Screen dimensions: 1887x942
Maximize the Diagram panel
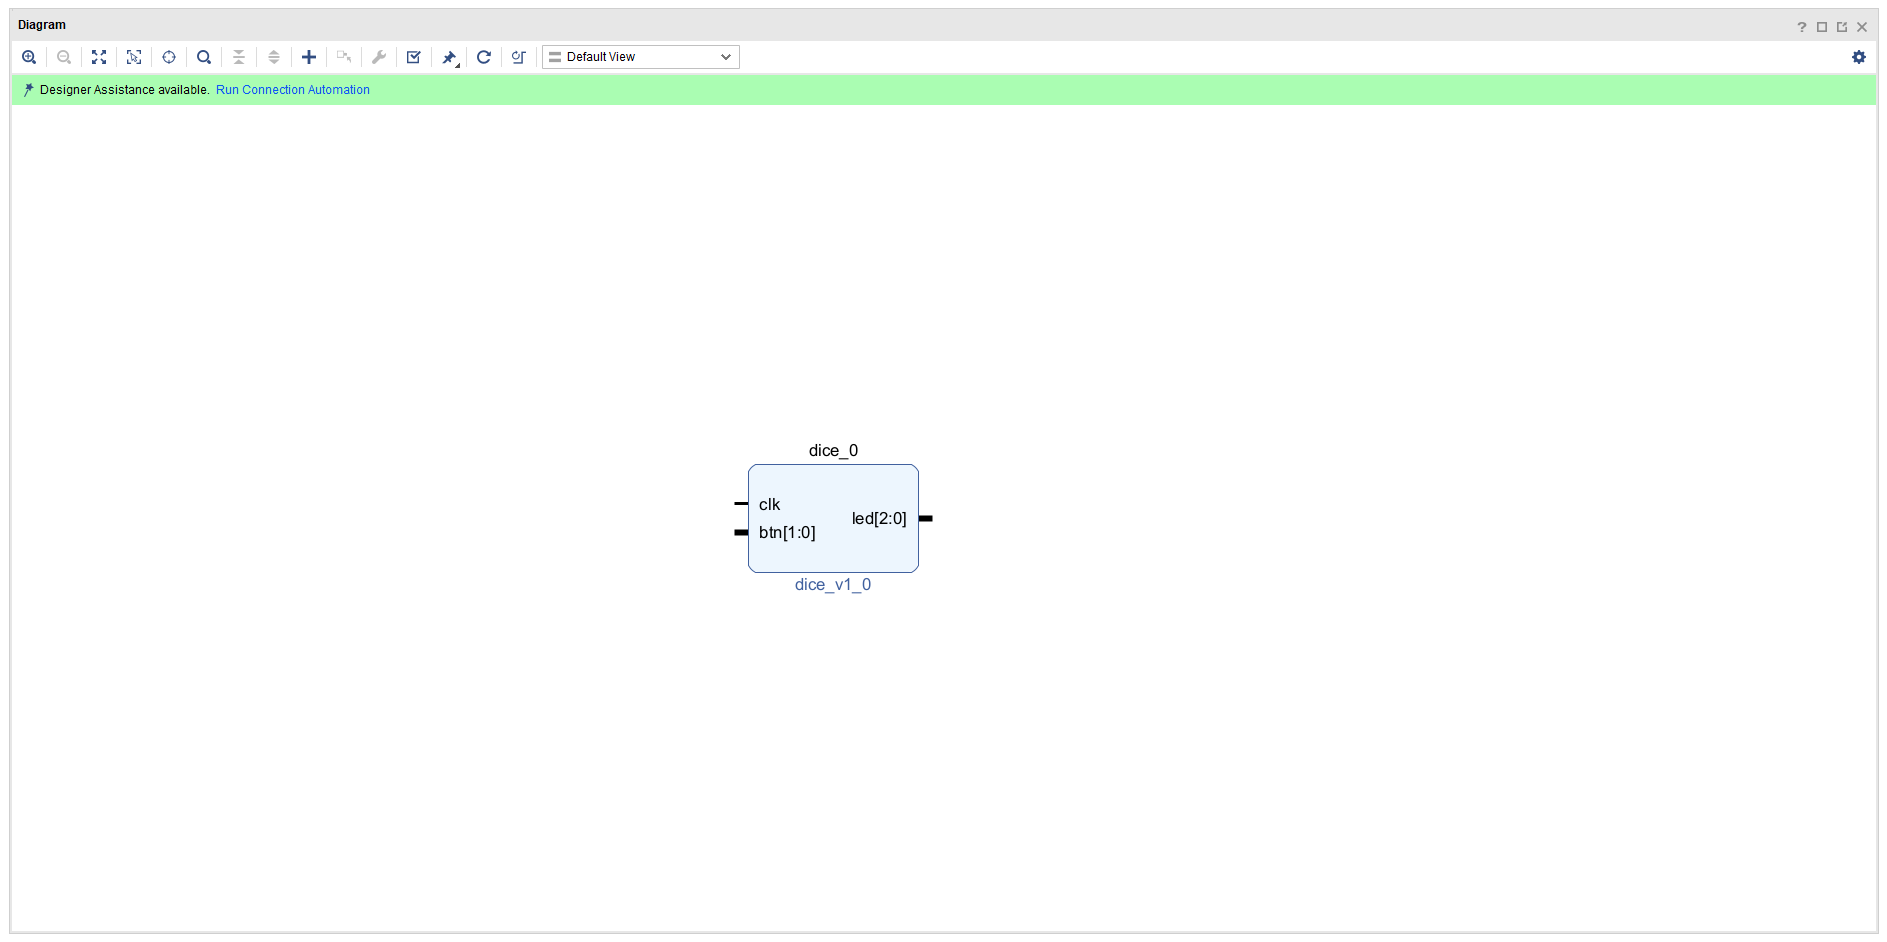[x=1822, y=27]
